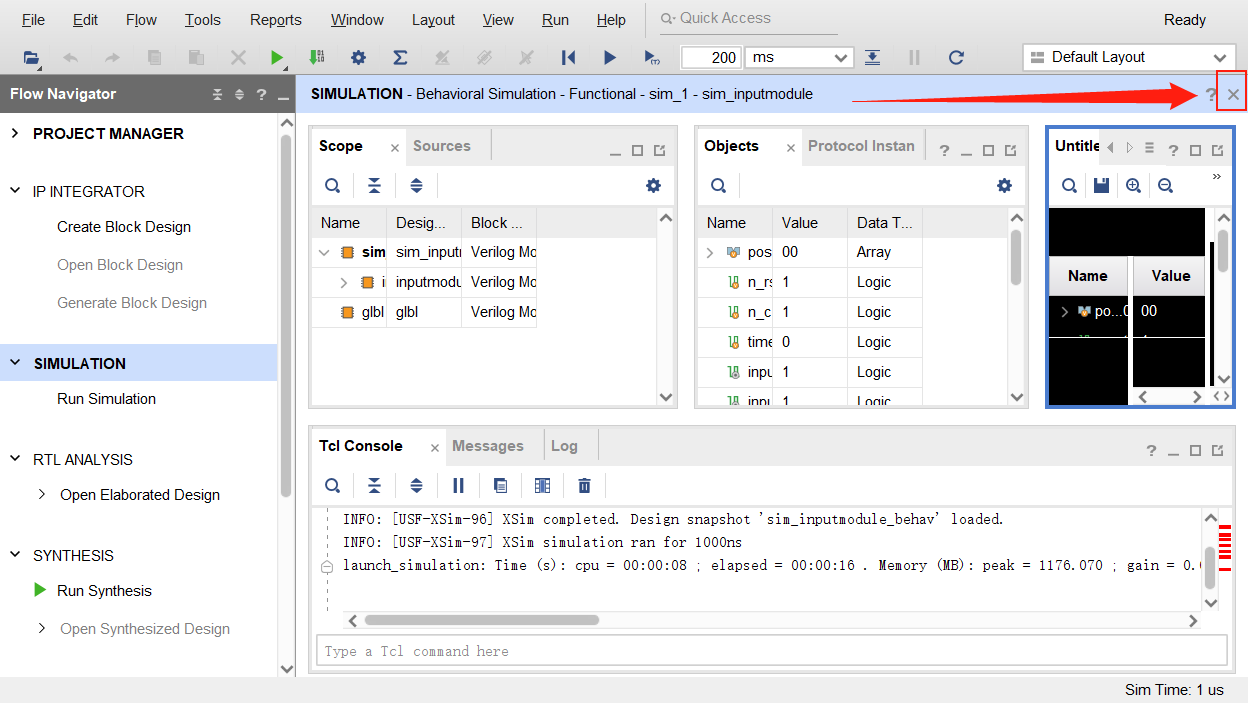
Task: Run Behavioral Simulation with green play icon
Action: [277, 57]
